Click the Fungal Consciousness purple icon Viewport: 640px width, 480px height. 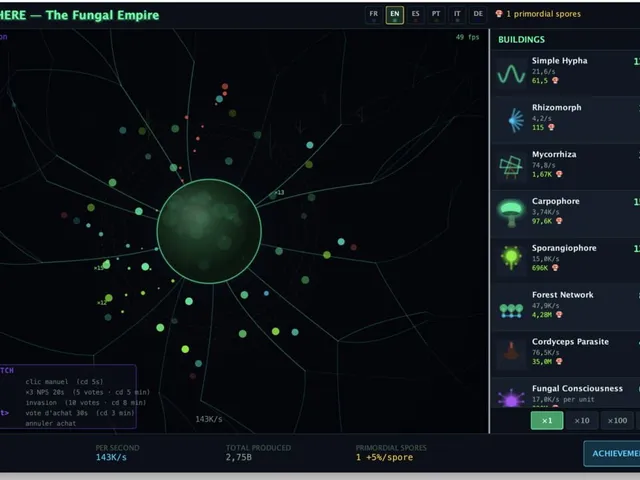[511, 398]
